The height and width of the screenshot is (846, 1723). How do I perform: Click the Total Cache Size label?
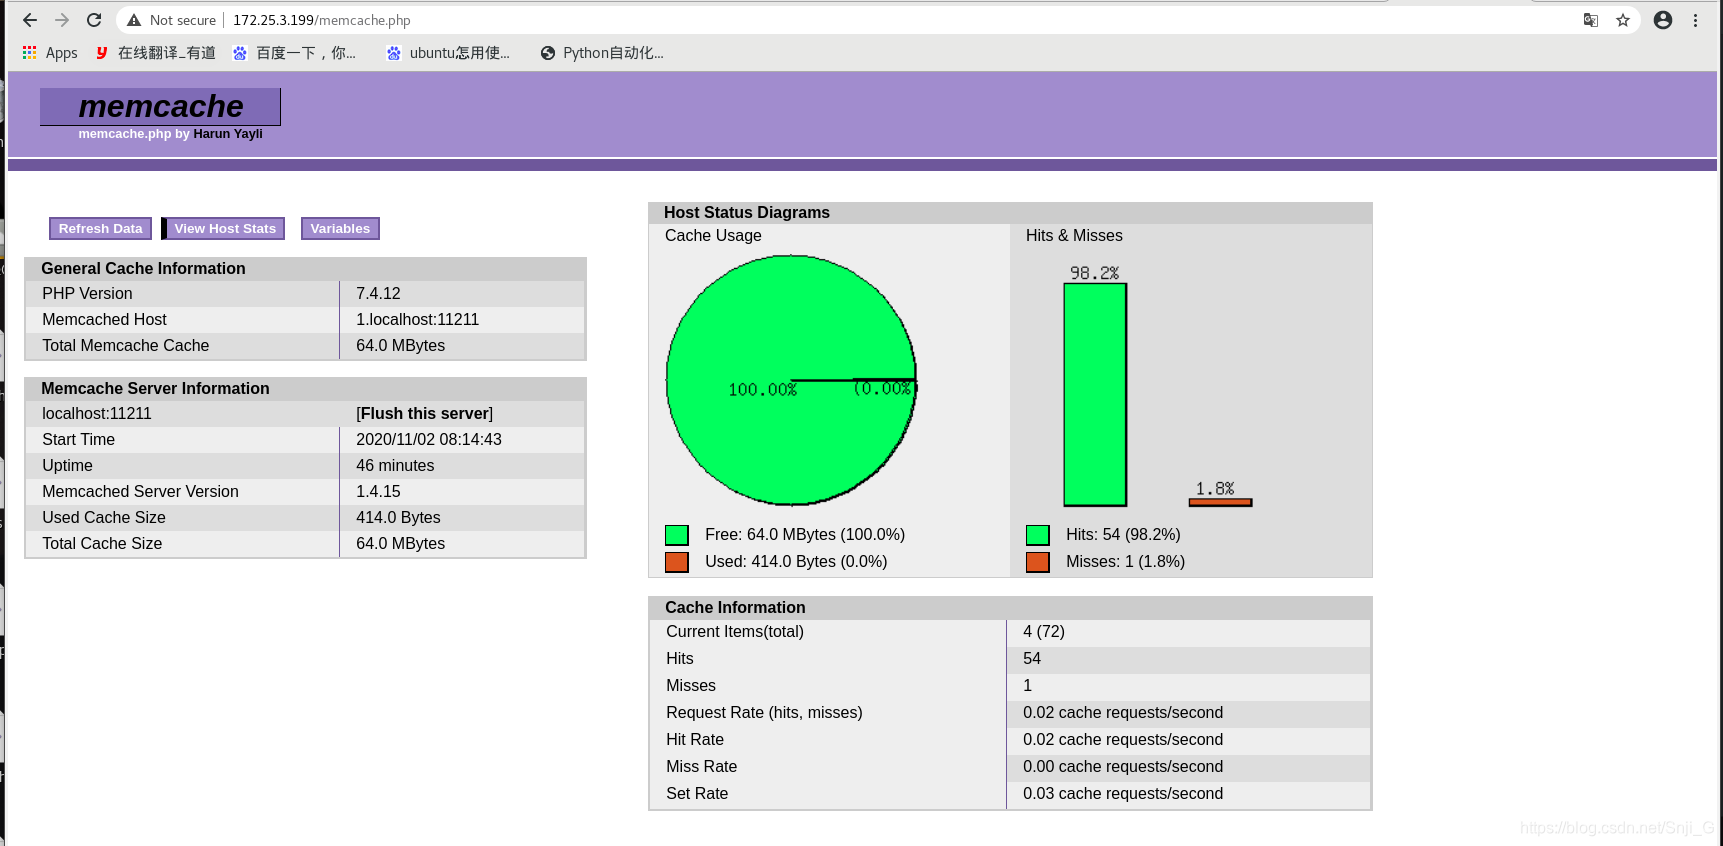102,544
